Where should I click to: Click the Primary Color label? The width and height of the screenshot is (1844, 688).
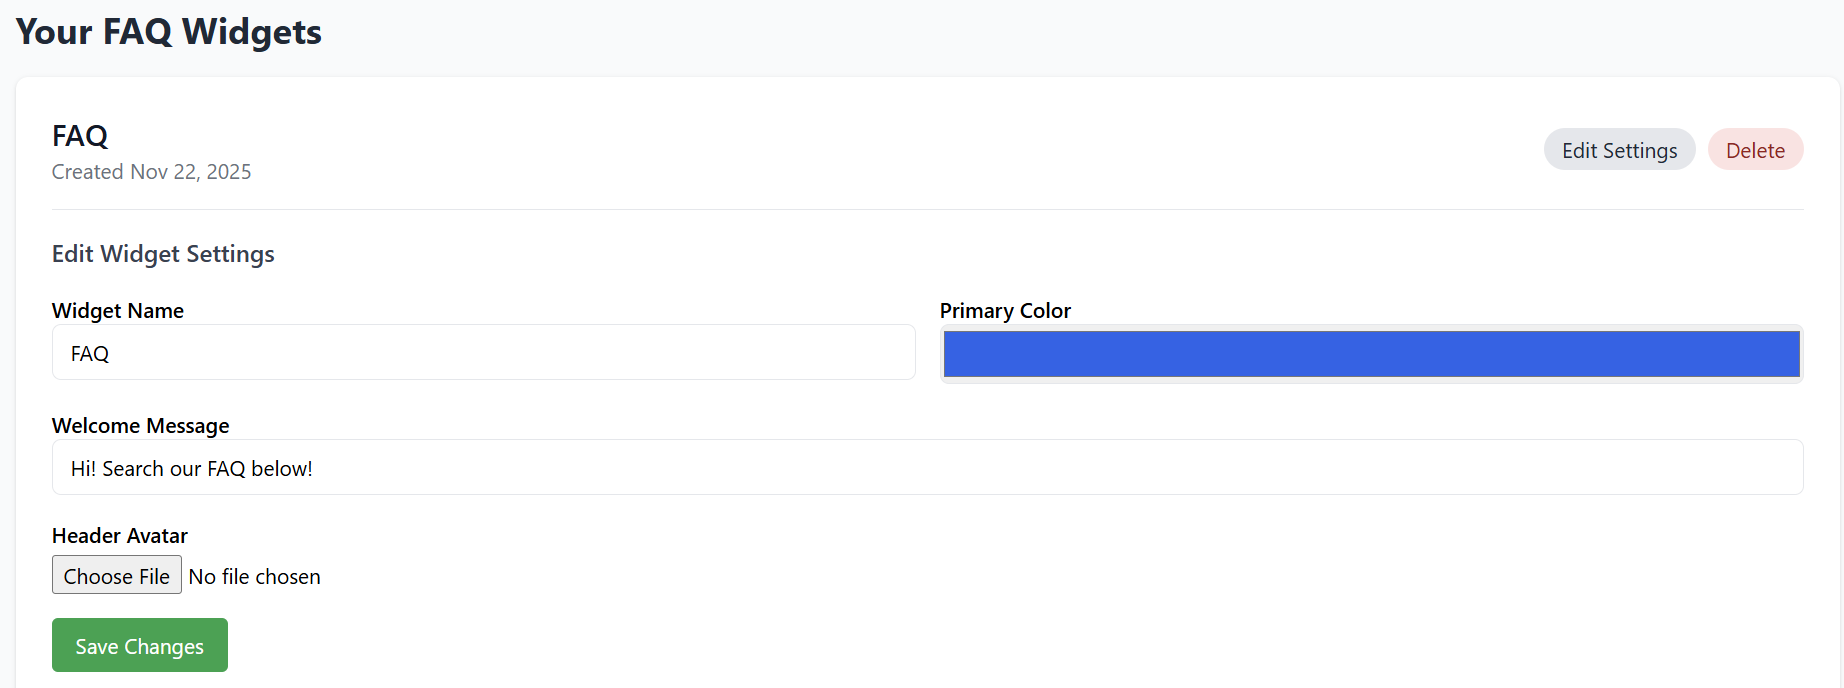click(x=1005, y=311)
